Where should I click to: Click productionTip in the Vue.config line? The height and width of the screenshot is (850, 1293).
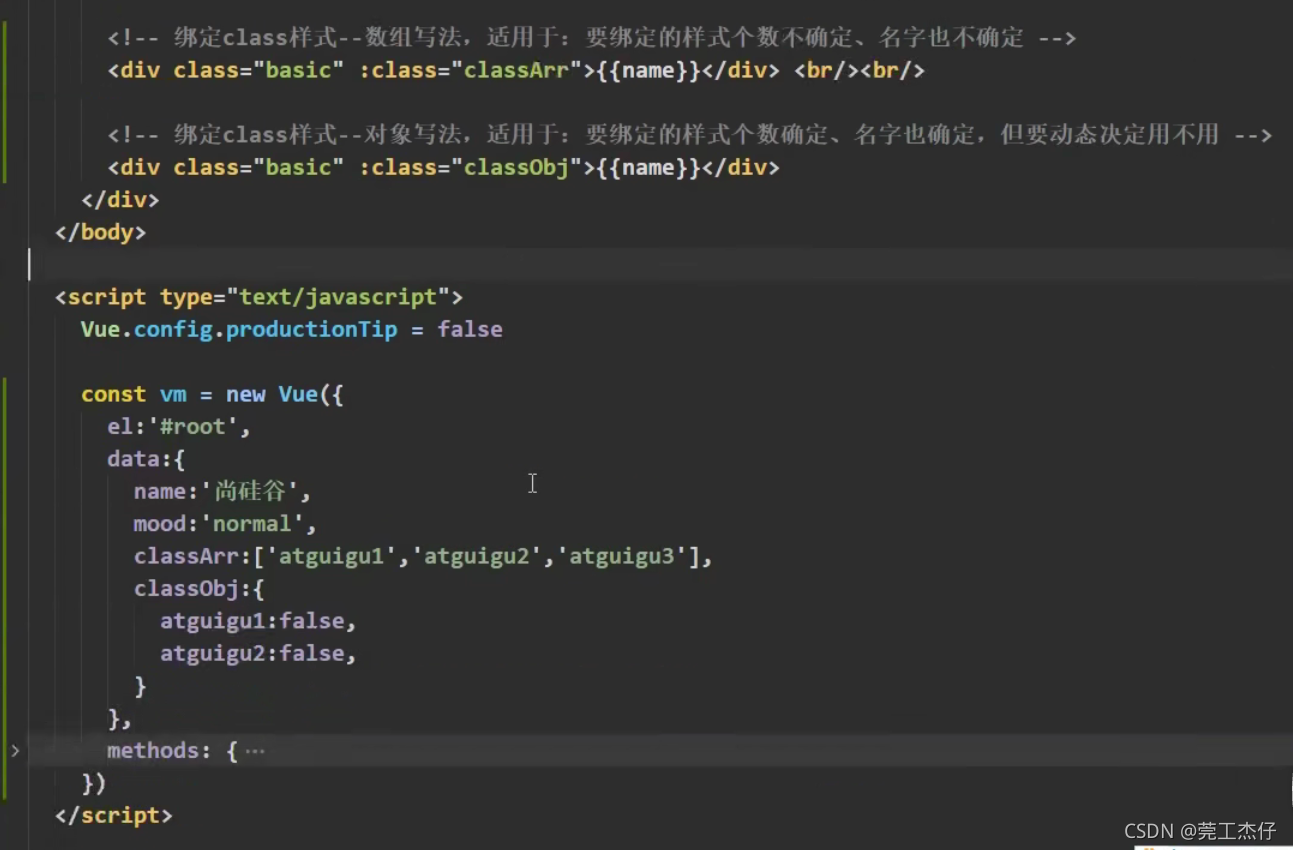(x=312, y=329)
